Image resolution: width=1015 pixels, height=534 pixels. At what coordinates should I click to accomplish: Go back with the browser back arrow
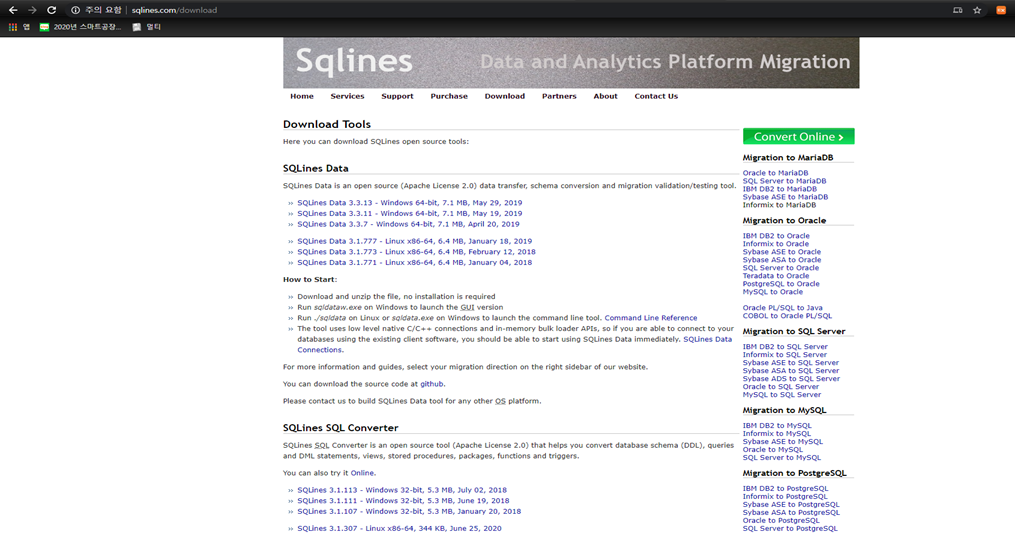tap(13, 10)
